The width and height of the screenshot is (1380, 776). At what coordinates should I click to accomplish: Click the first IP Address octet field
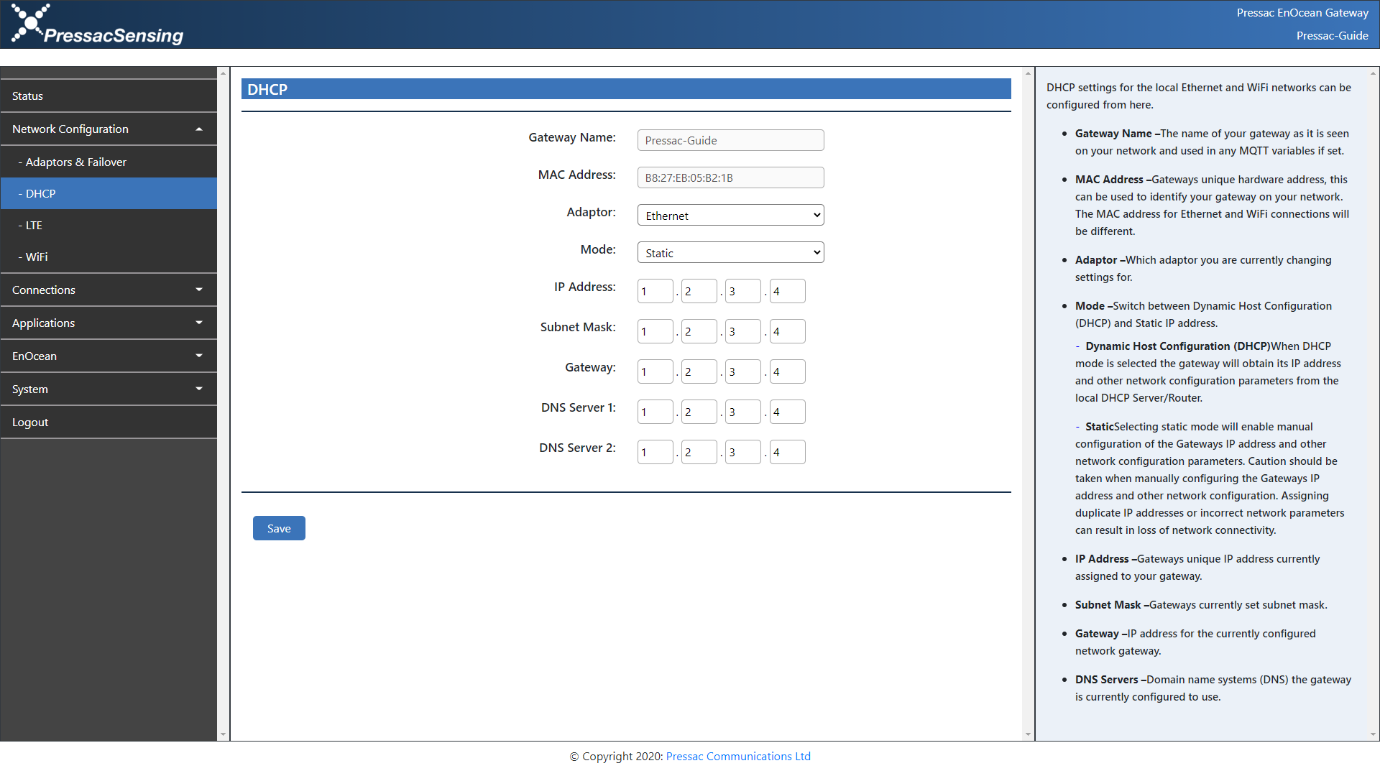click(x=655, y=290)
